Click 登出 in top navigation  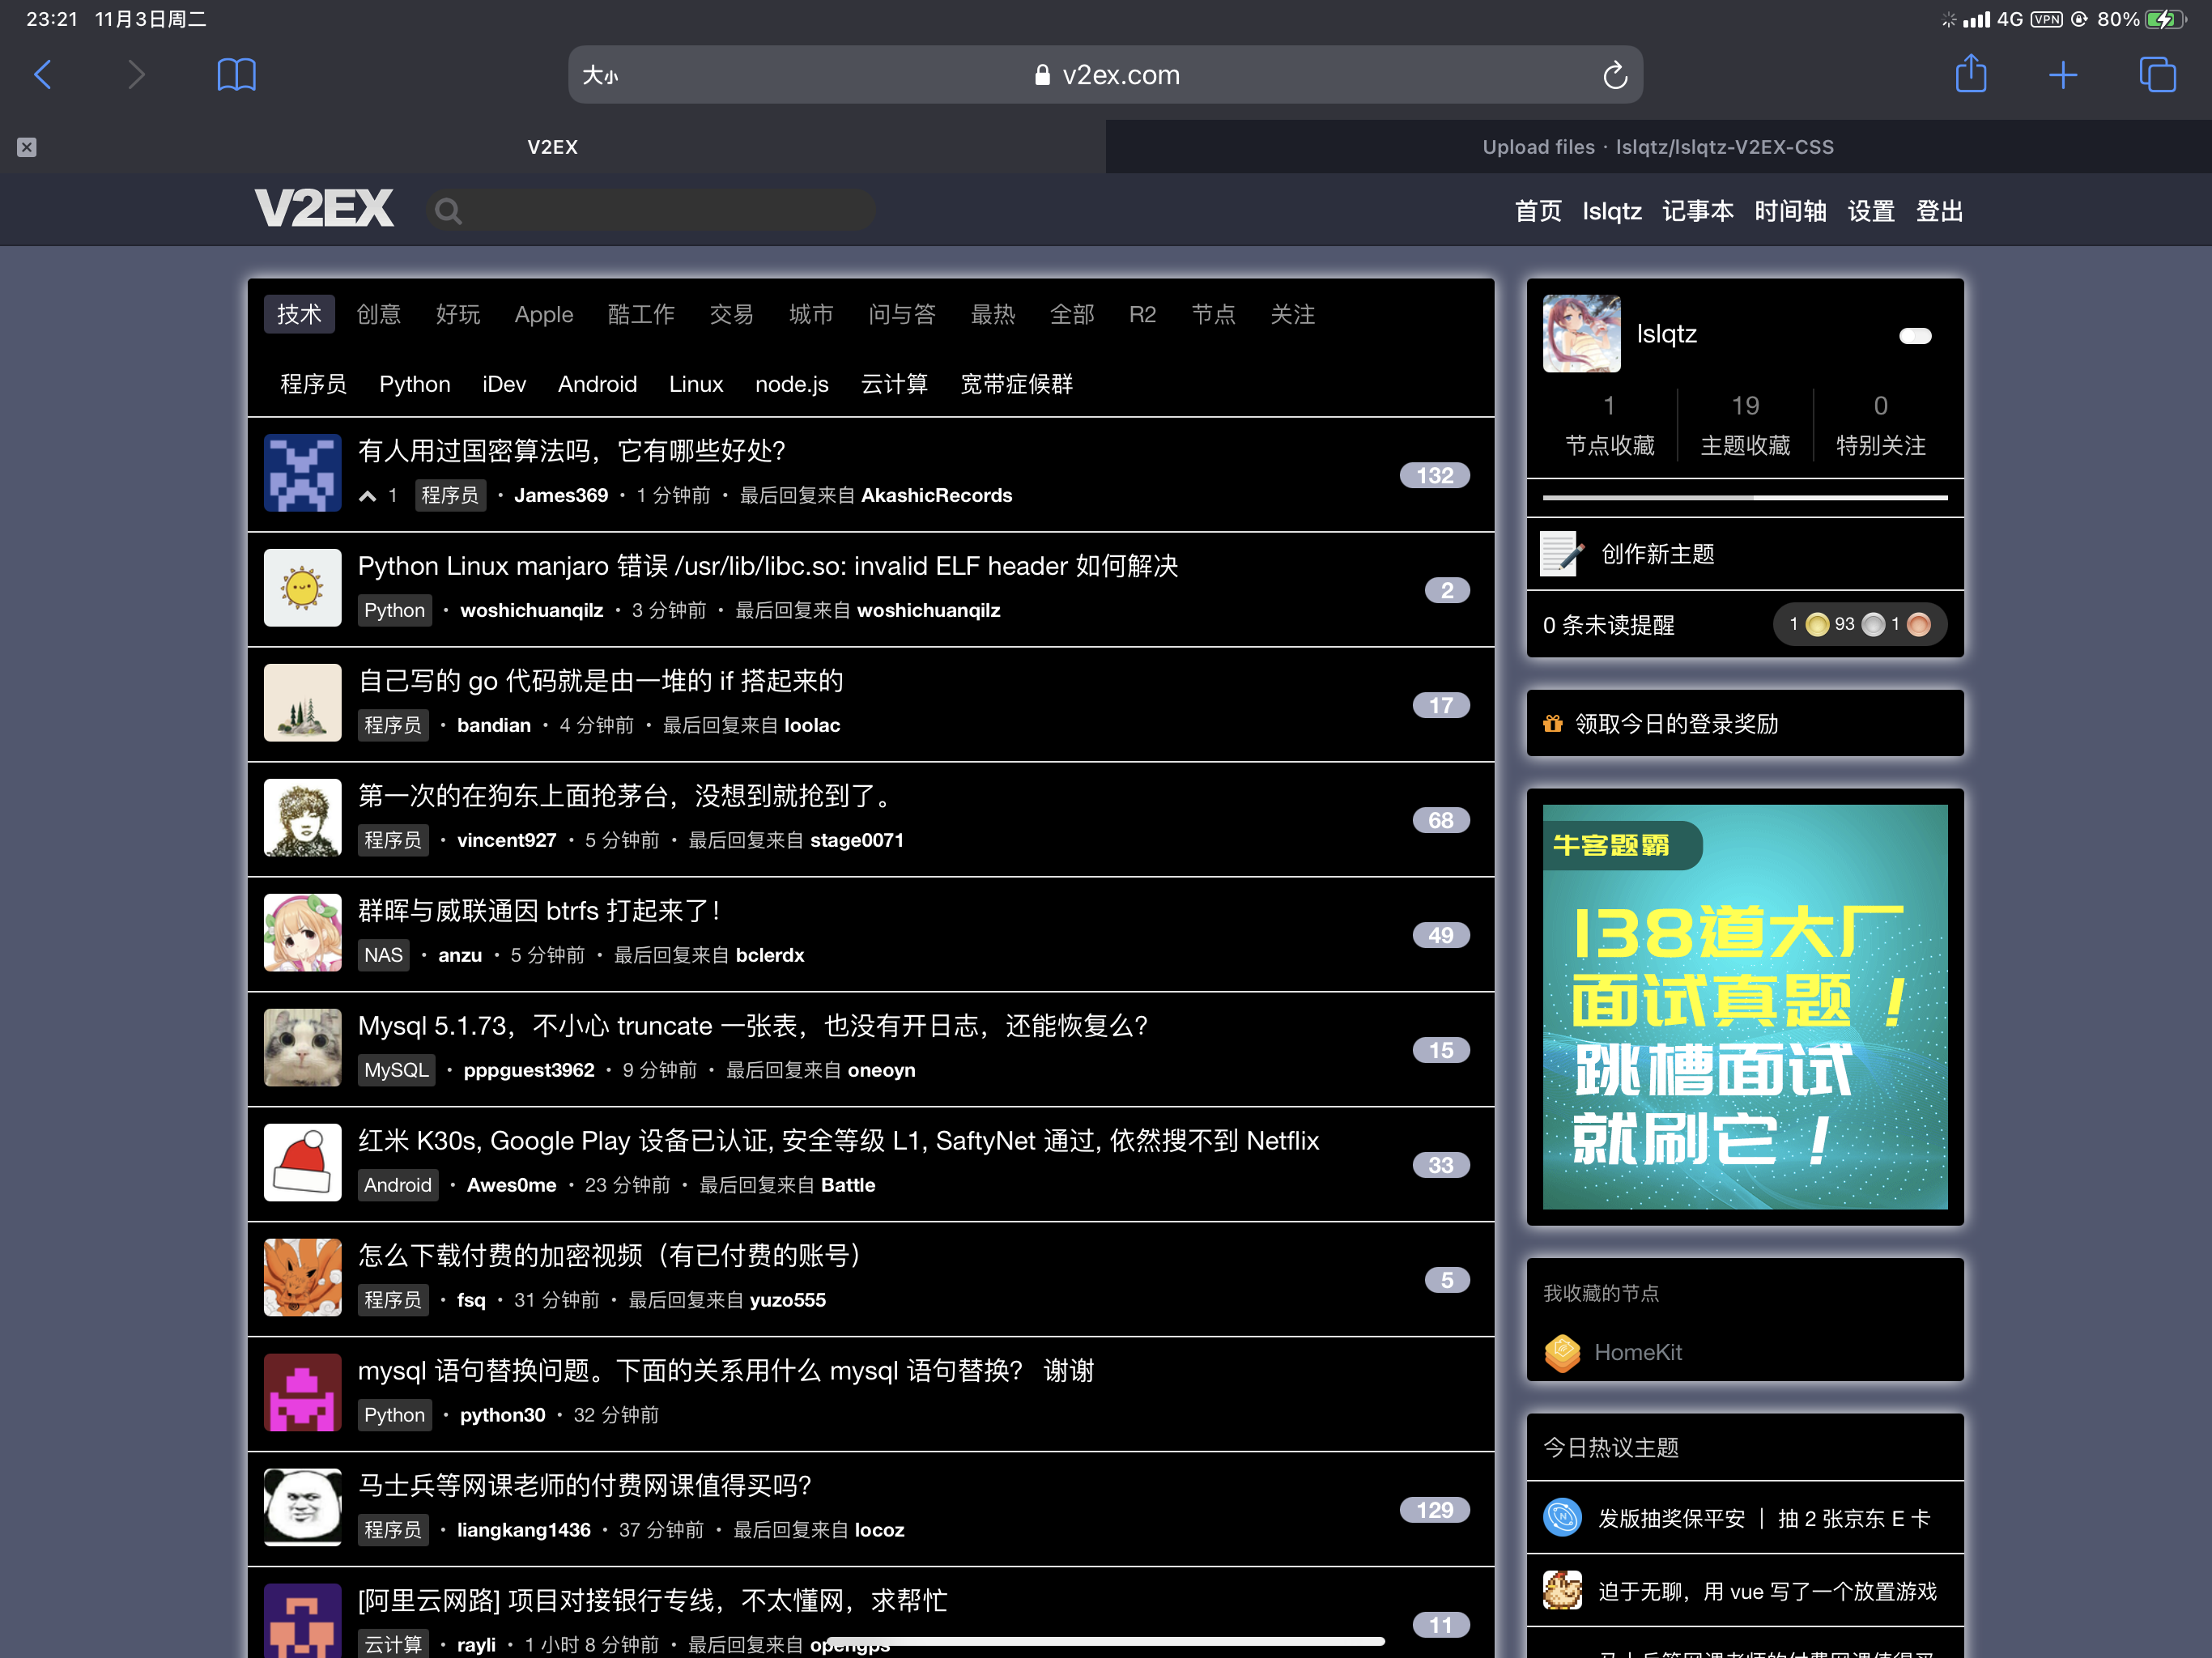pos(1938,211)
